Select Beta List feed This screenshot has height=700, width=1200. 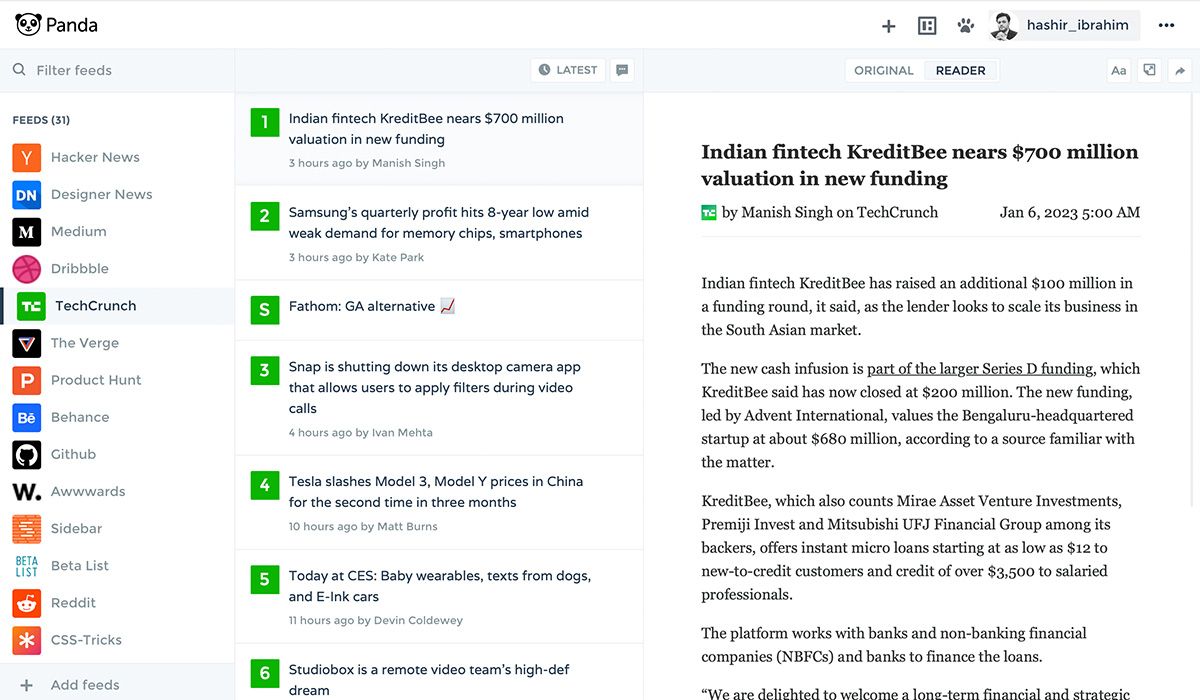[x=117, y=565]
